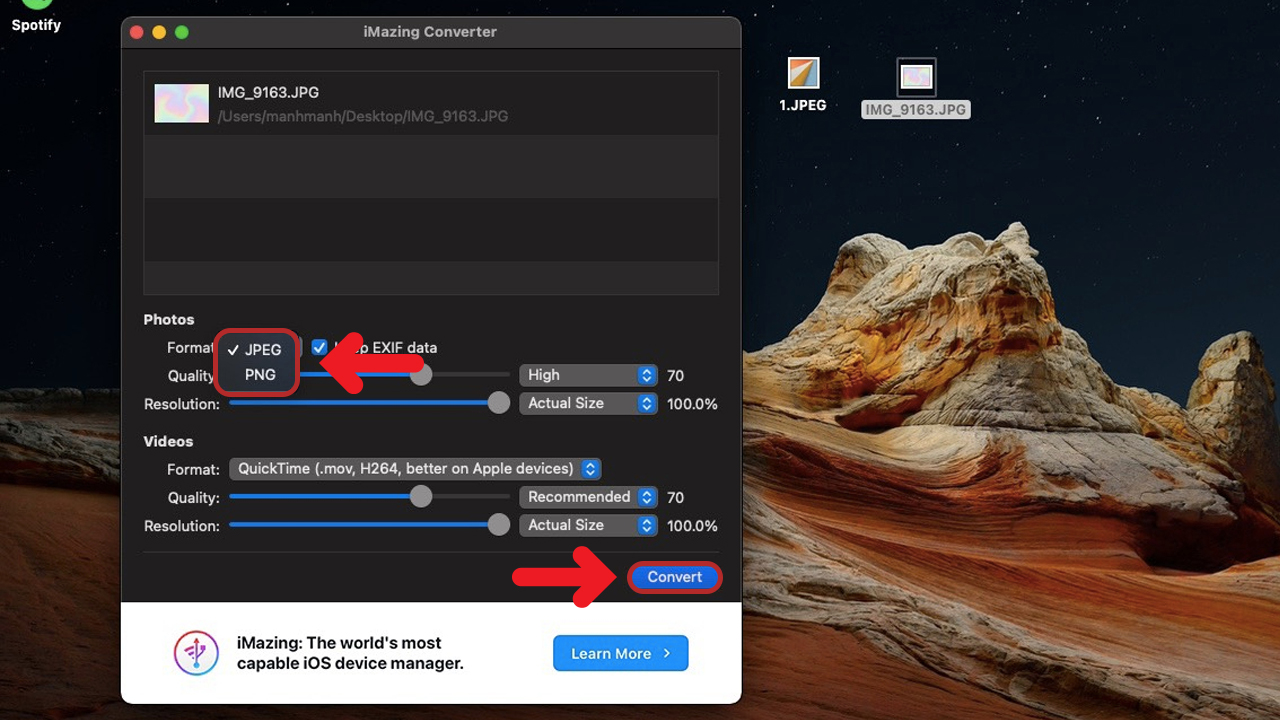This screenshot has height=720, width=1280.
Task: Select the 1.JPEG file icon on the desktop
Action: click(x=803, y=73)
